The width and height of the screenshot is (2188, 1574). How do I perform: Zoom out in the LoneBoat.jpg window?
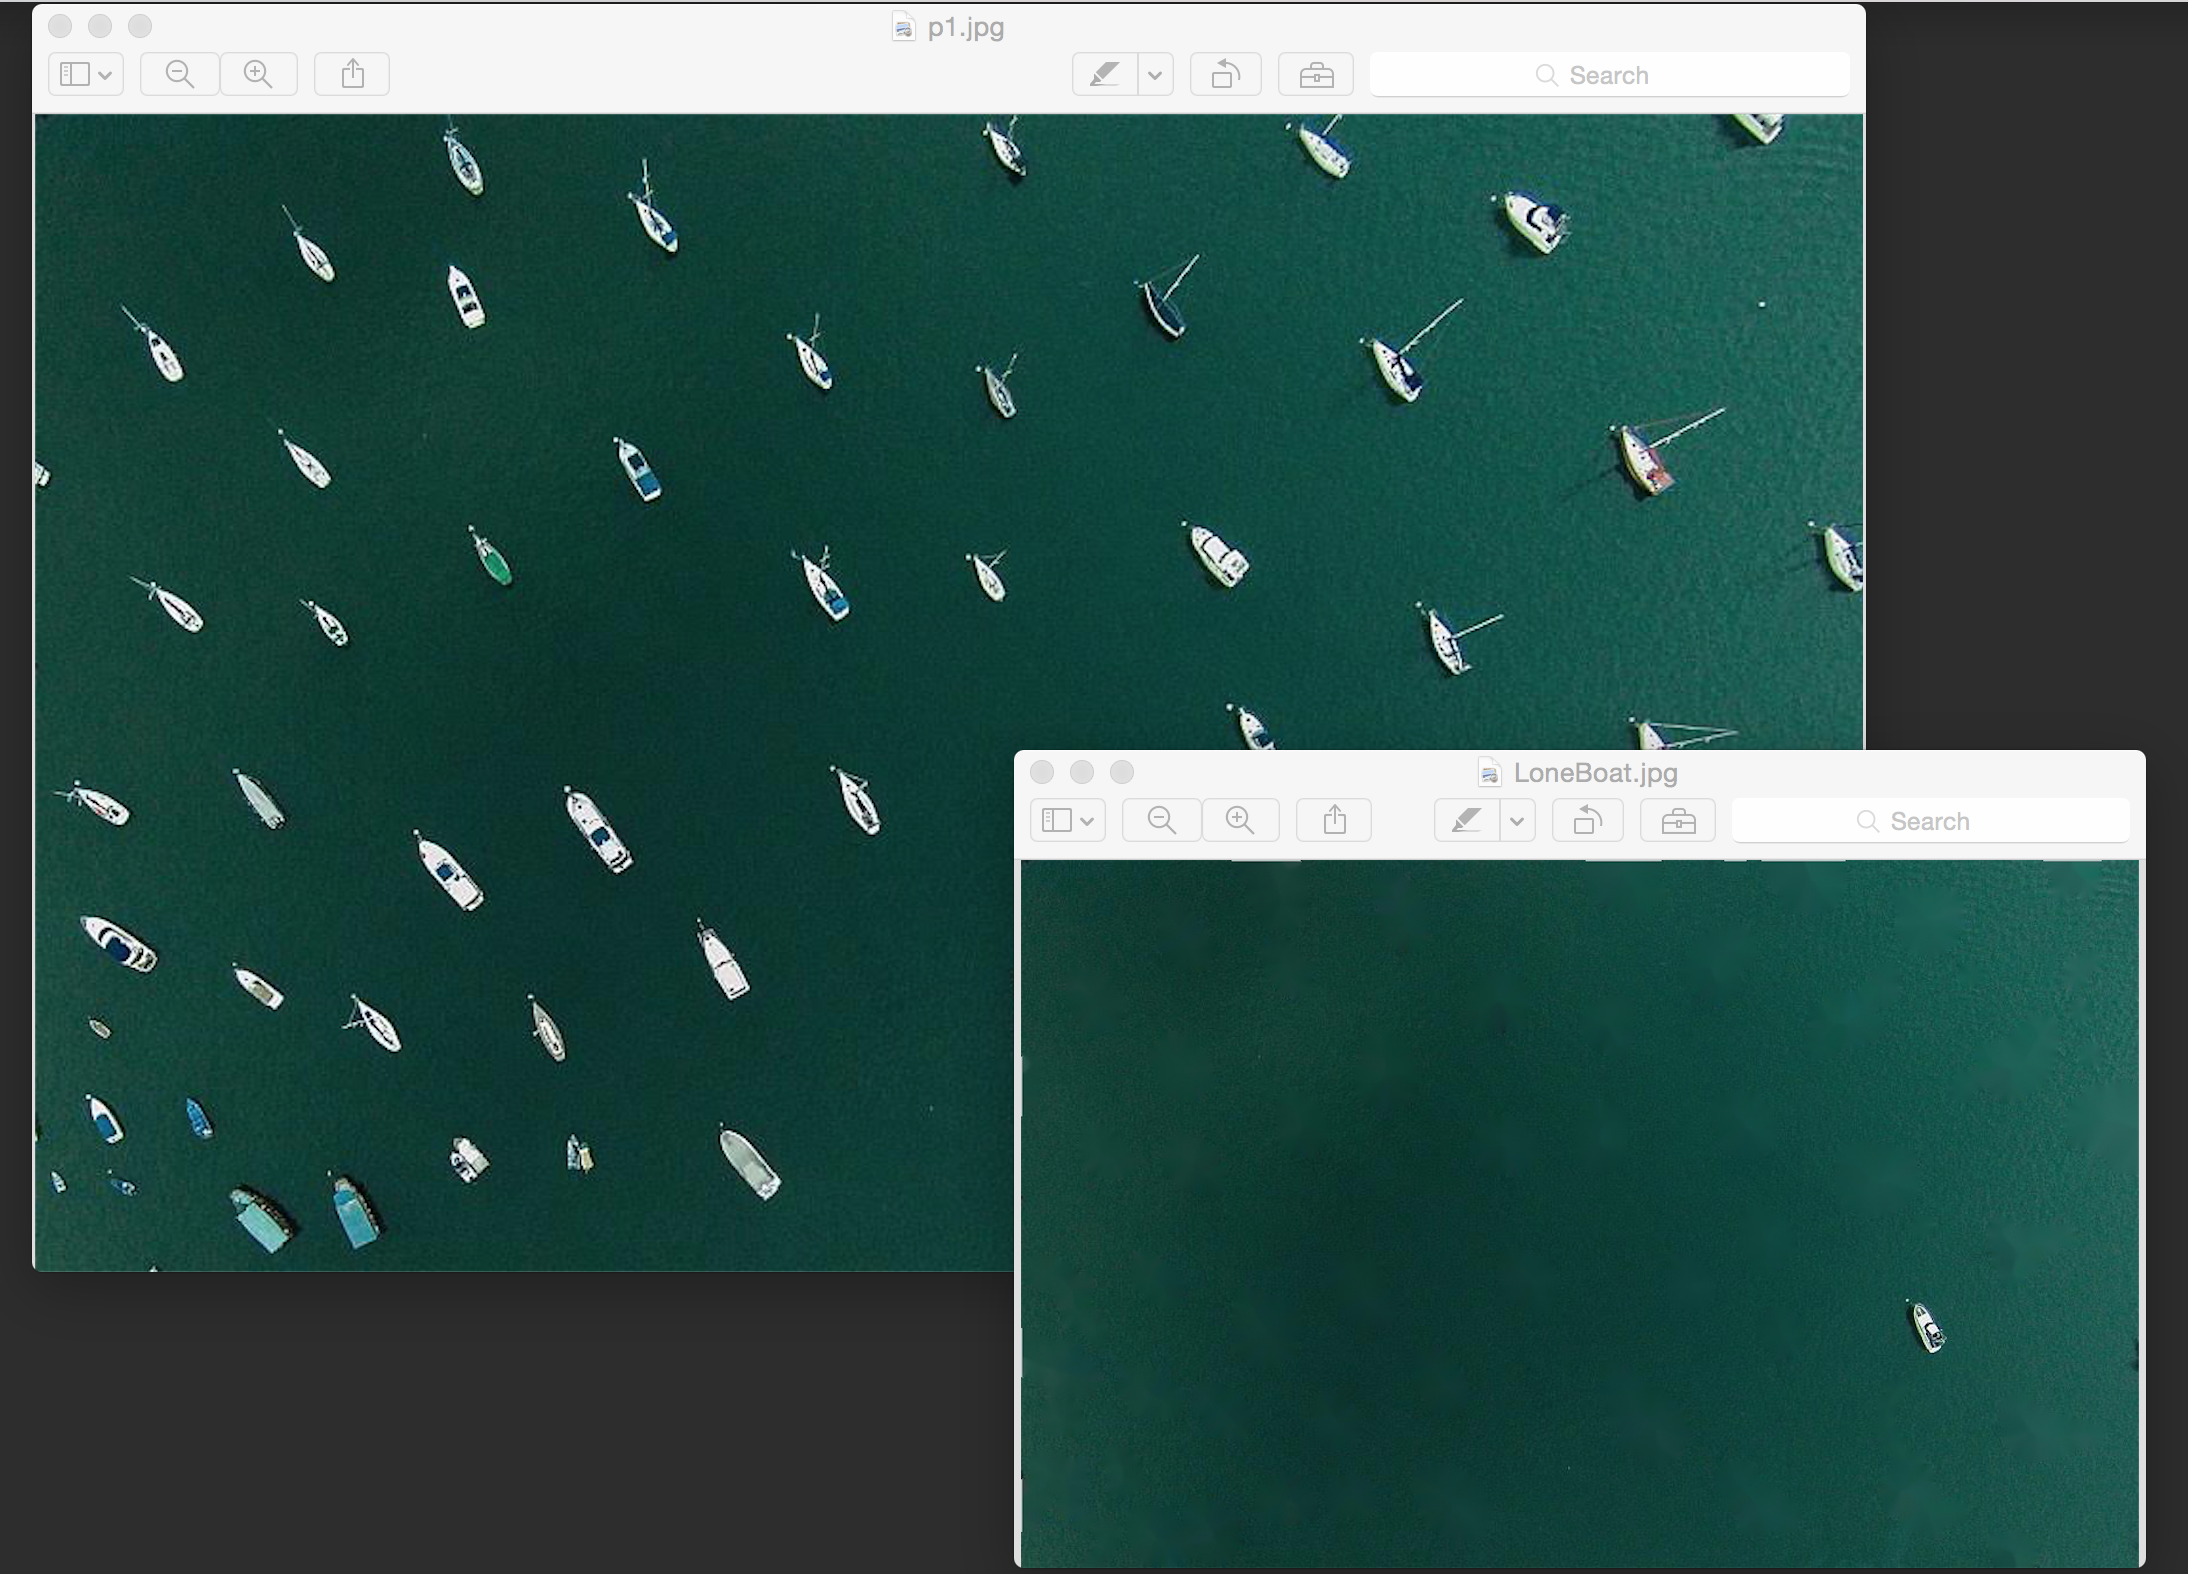click(x=1161, y=820)
